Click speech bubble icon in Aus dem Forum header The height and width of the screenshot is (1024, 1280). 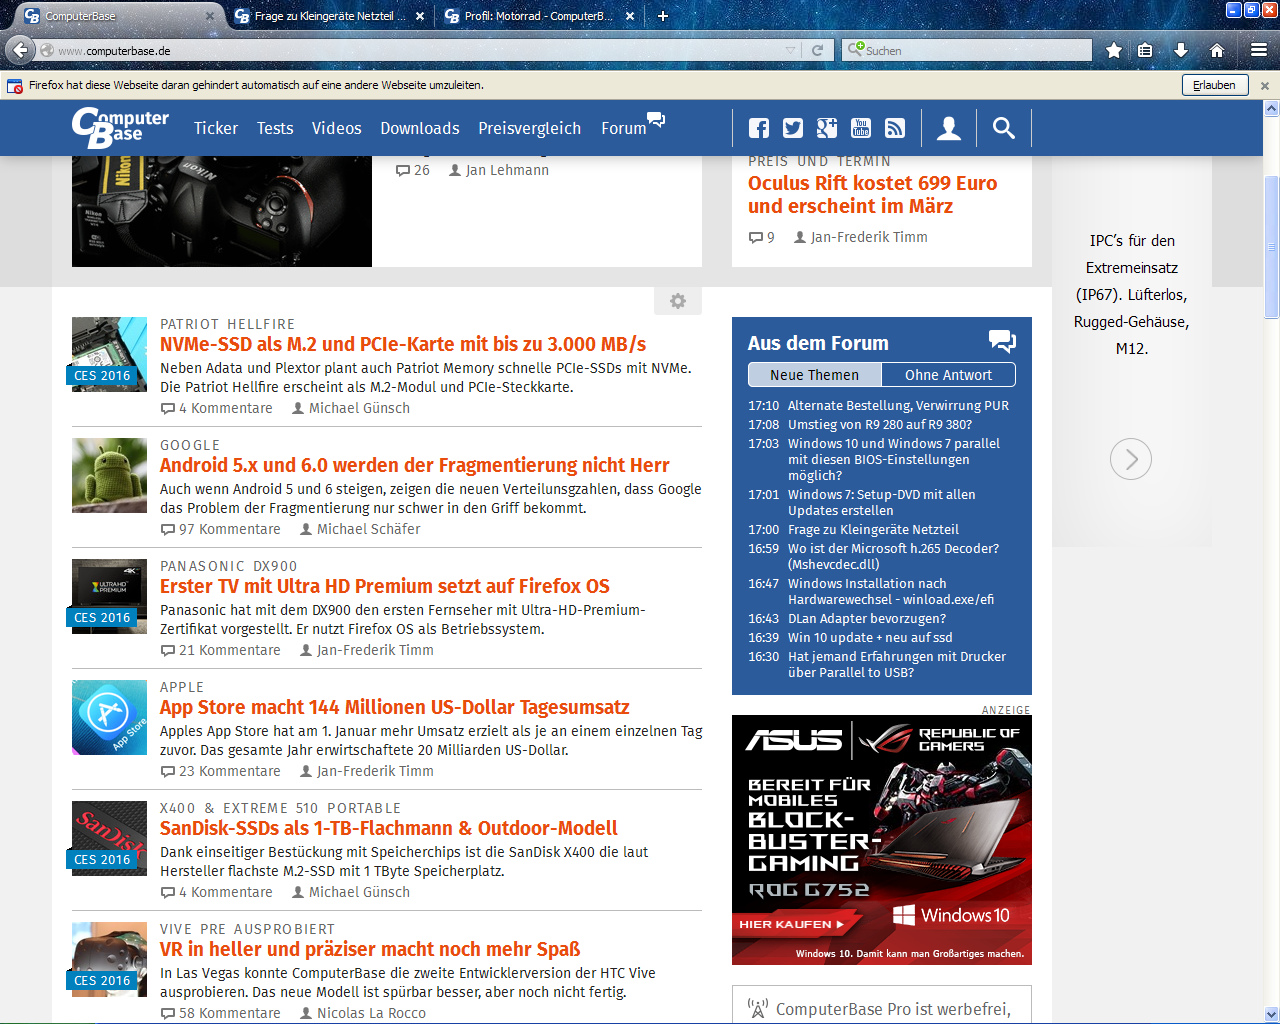[x=1002, y=342]
